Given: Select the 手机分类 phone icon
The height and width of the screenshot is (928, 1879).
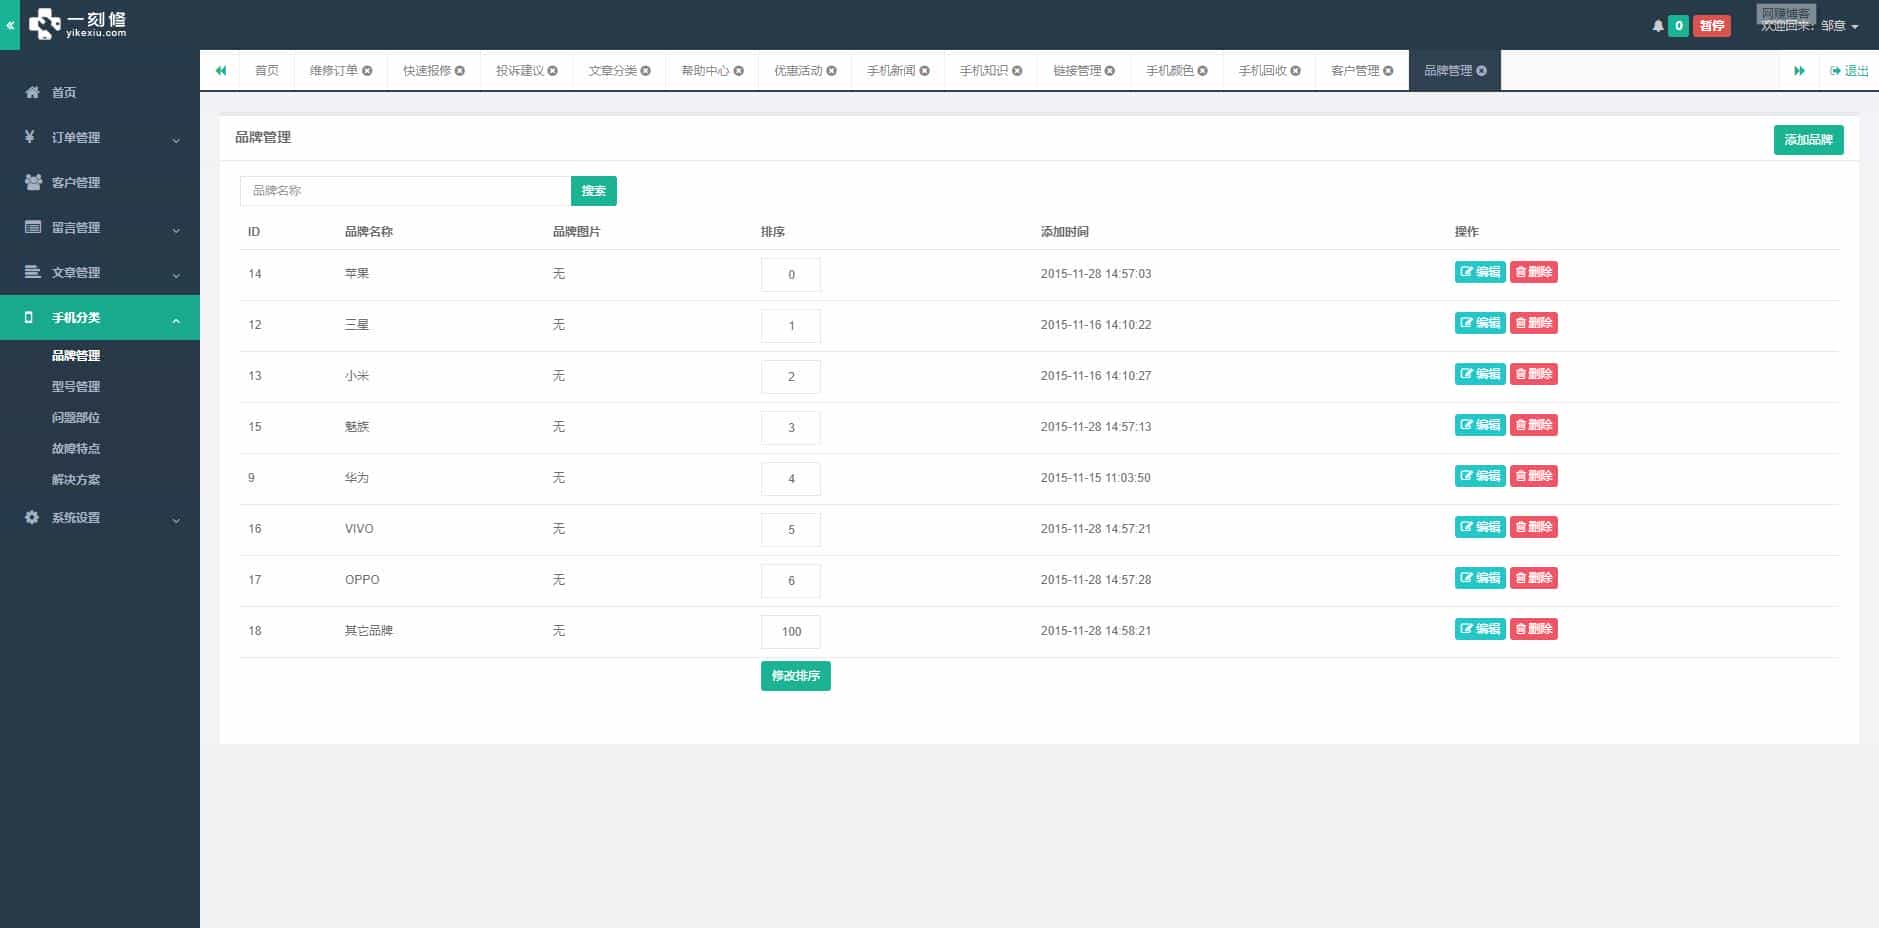Looking at the screenshot, I should (30, 317).
